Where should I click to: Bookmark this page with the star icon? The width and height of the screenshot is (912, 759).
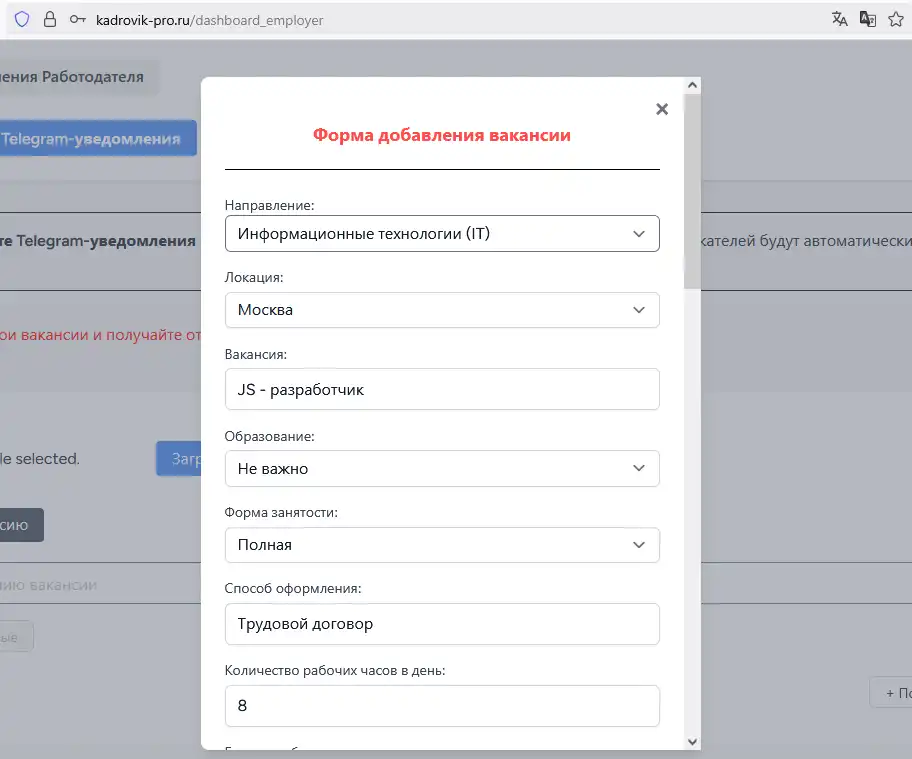tap(896, 20)
